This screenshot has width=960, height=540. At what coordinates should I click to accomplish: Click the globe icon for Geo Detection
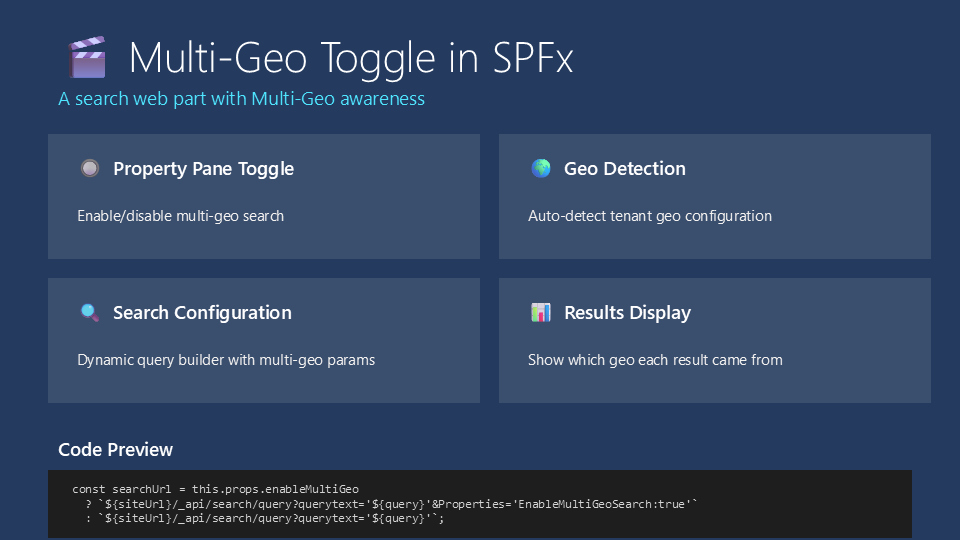(541, 168)
